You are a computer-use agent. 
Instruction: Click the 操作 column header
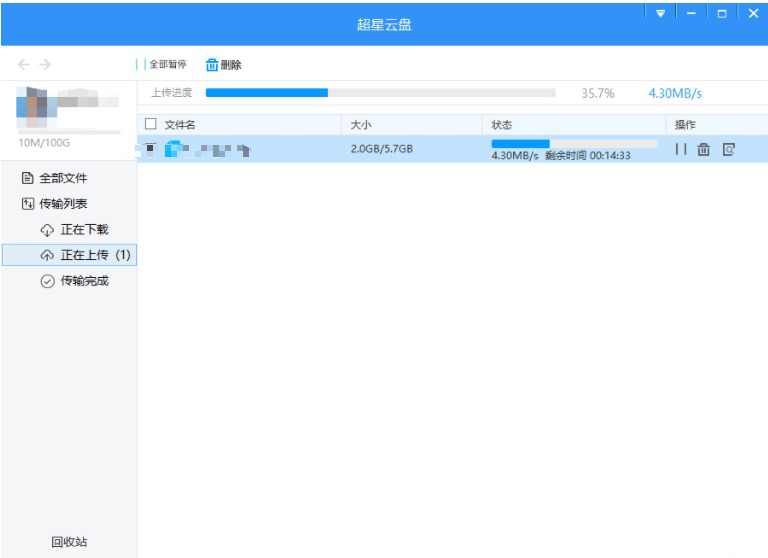pos(685,125)
